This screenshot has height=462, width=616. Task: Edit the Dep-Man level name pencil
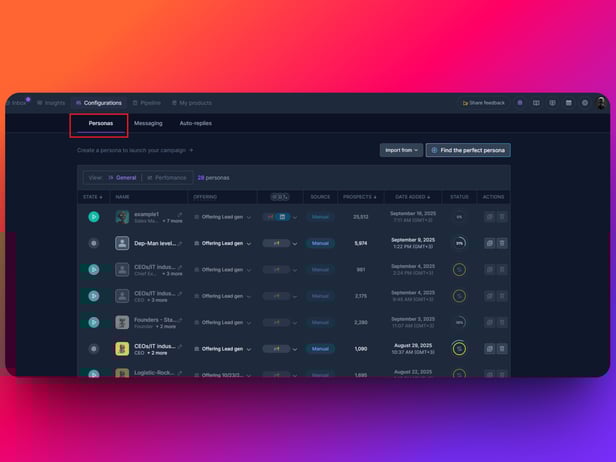click(x=180, y=244)
